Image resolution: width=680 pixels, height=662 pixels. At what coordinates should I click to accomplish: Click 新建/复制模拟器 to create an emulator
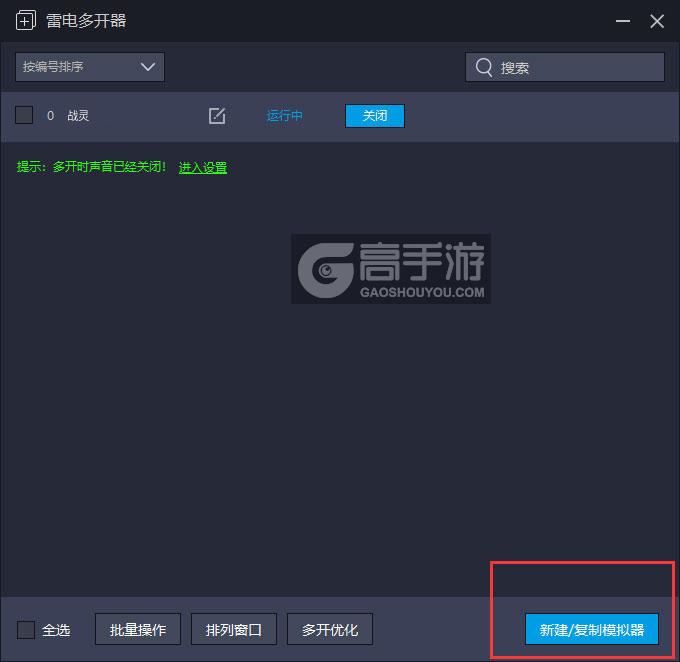pyautogui.click(x=592, y=629)
